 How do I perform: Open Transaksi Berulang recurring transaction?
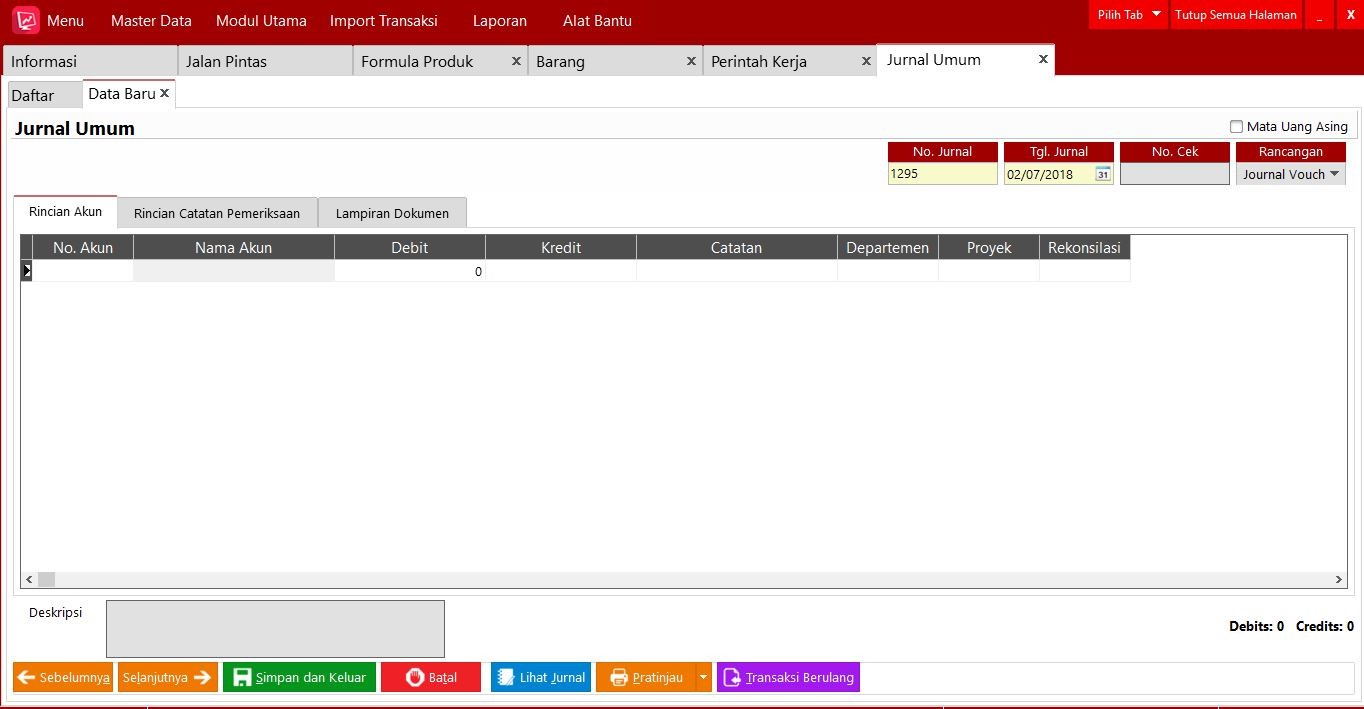click(x=788, y=677)
